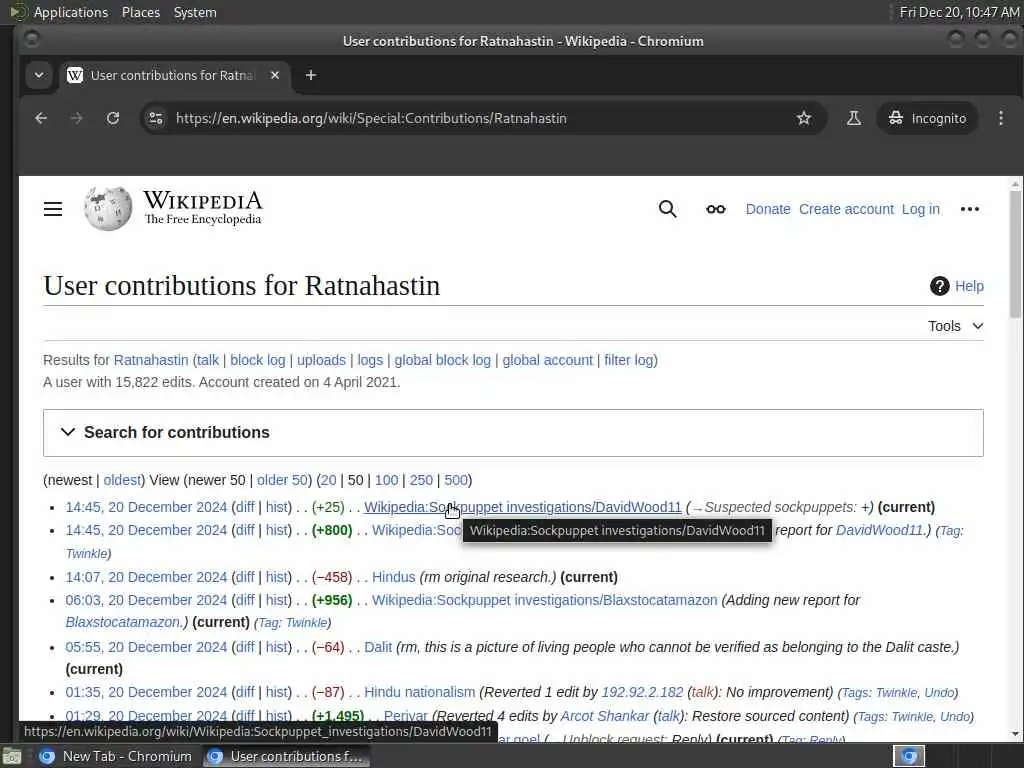Screen dimensions: 1024x768
Task: View older 50 contributions
Action: coord(282,480)
